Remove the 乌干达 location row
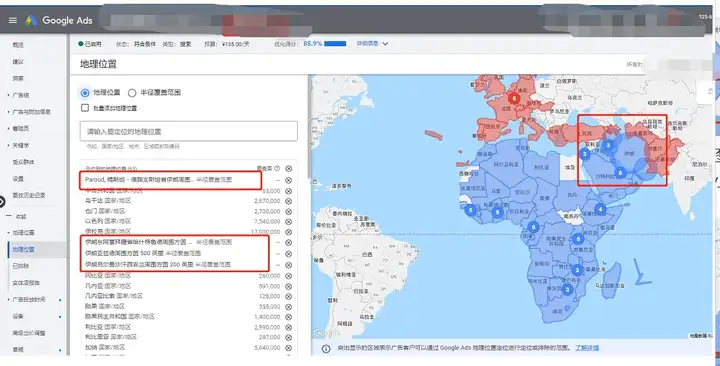This screenshot has width=720, height=366. coord(288,201)
